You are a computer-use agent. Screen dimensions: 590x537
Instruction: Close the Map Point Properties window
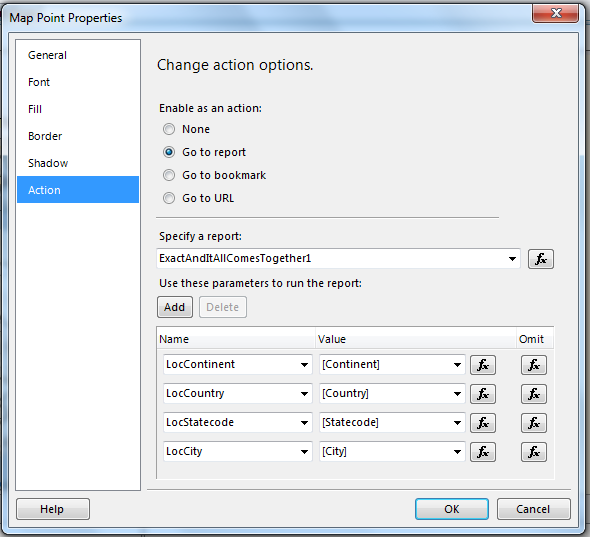coord(555,14)
